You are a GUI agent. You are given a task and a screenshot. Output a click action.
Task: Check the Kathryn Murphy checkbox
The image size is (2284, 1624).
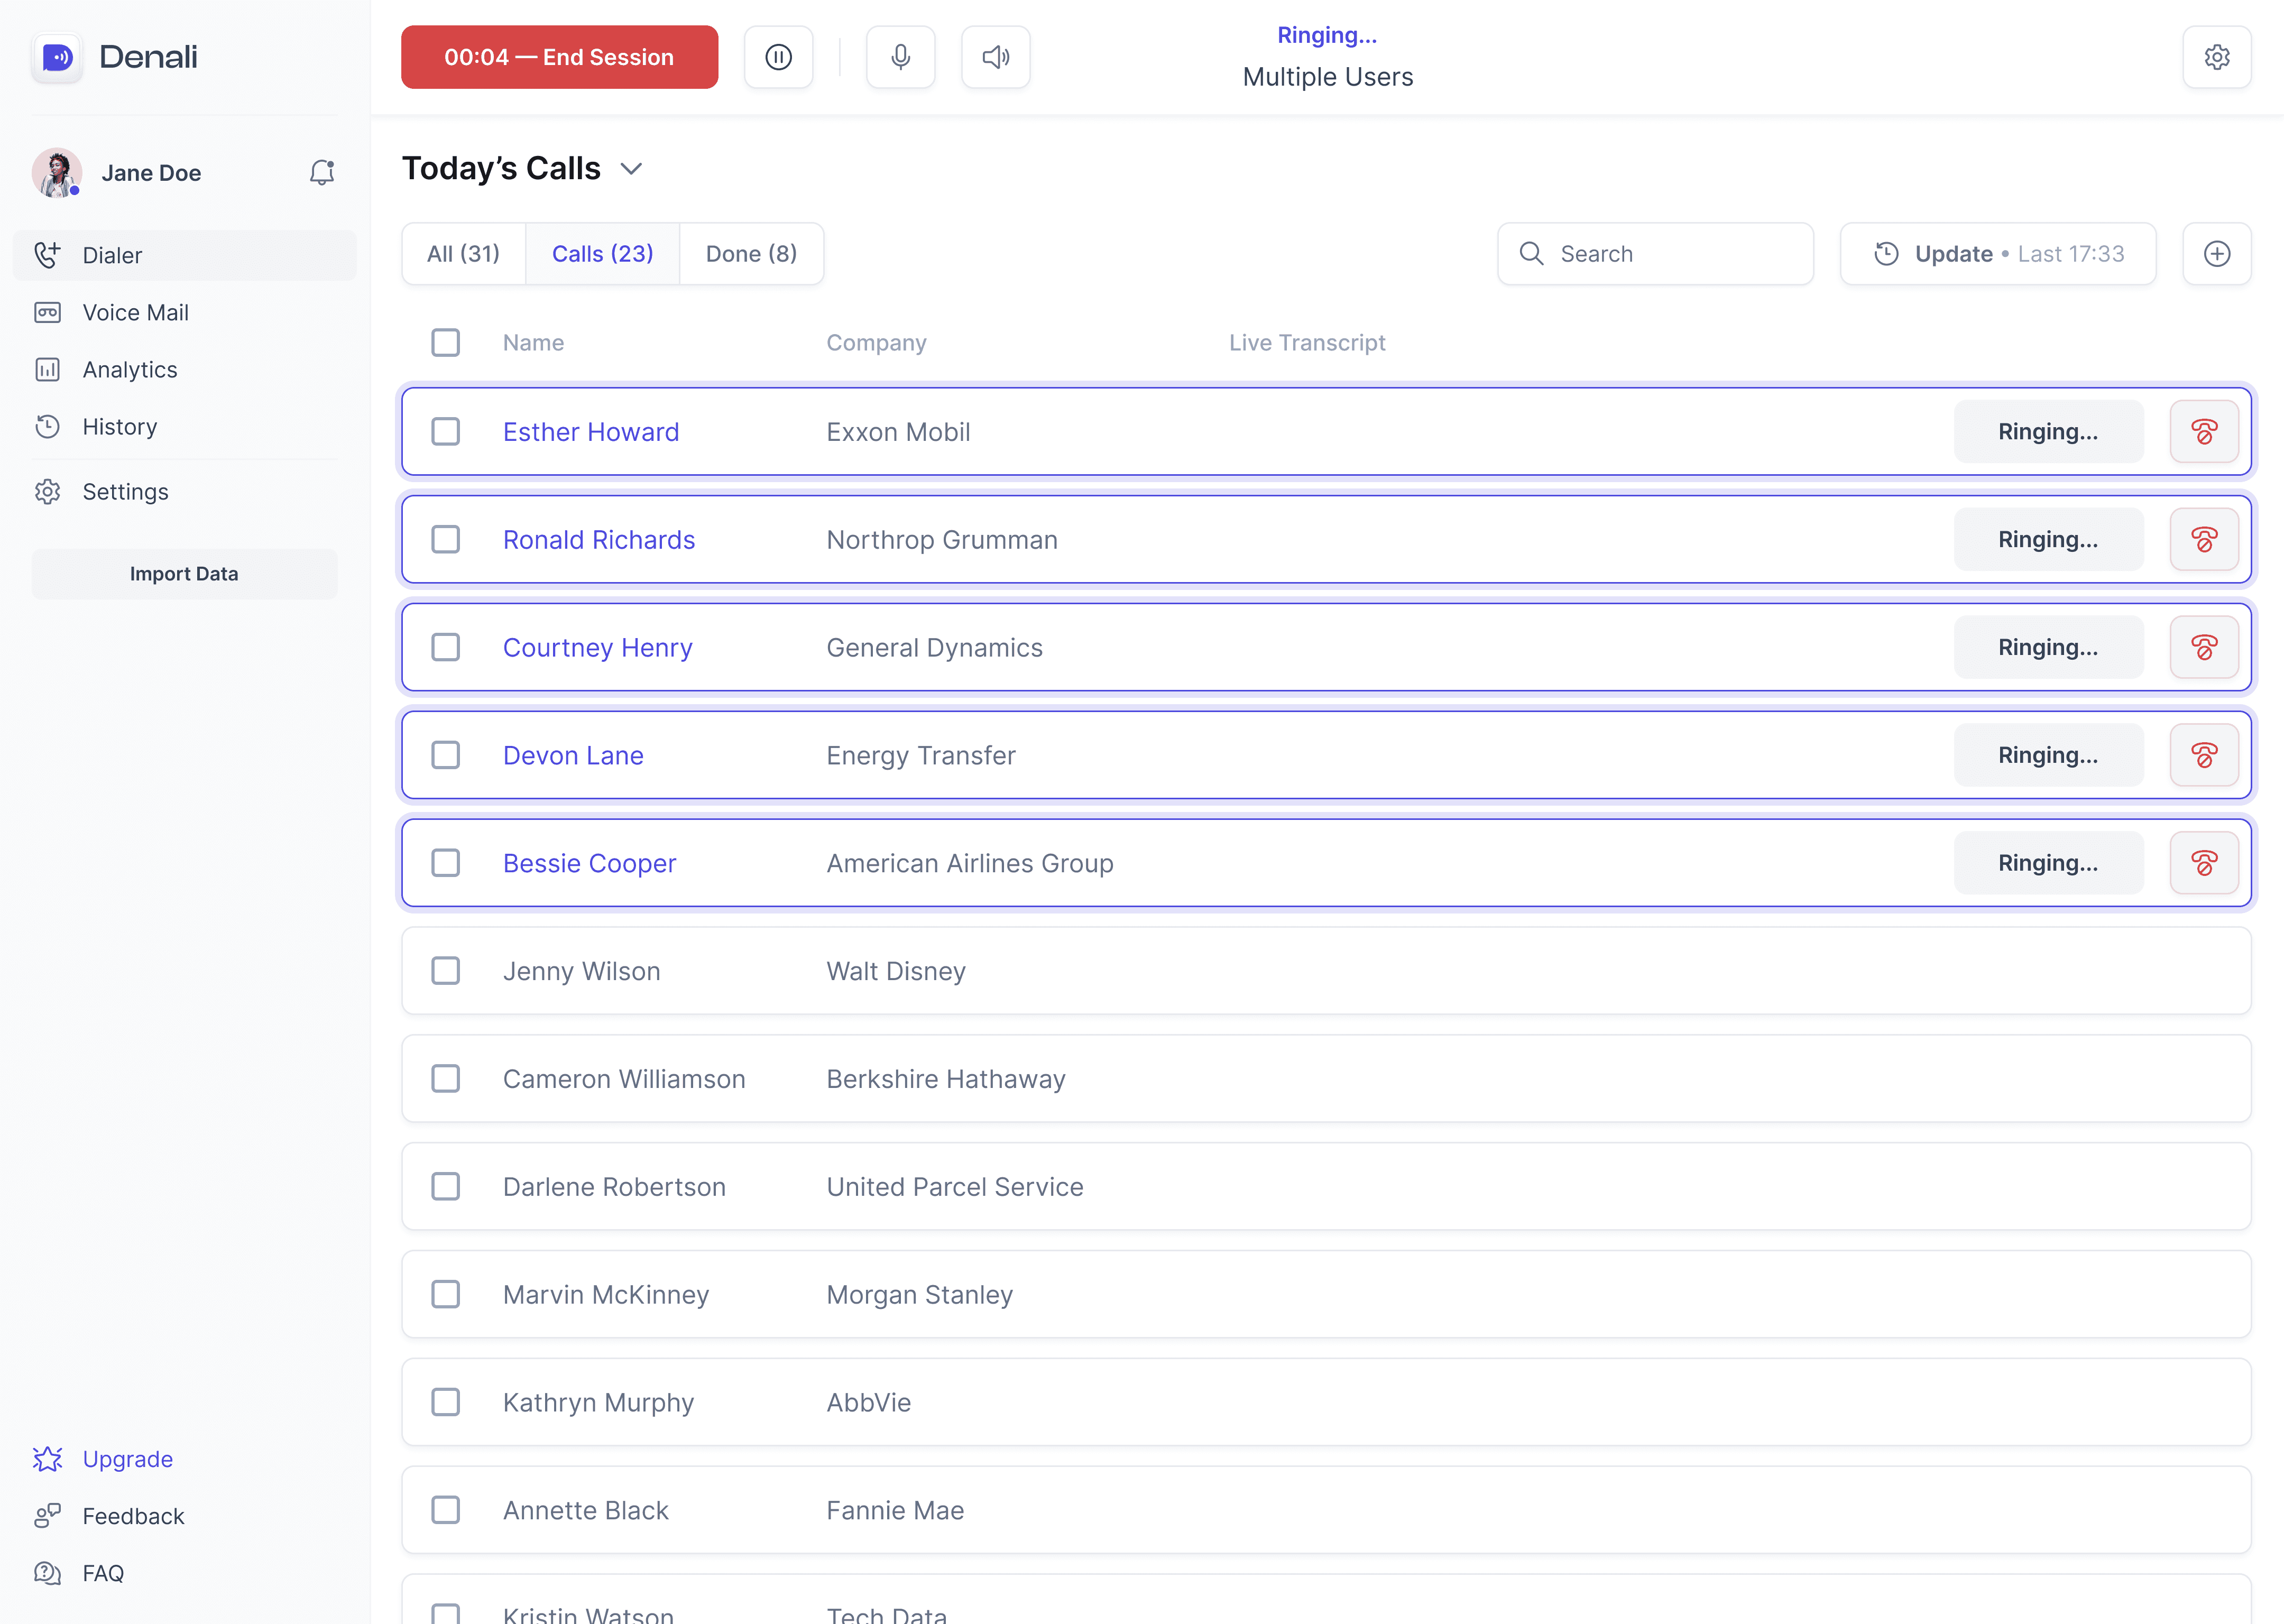point(445,1403)
